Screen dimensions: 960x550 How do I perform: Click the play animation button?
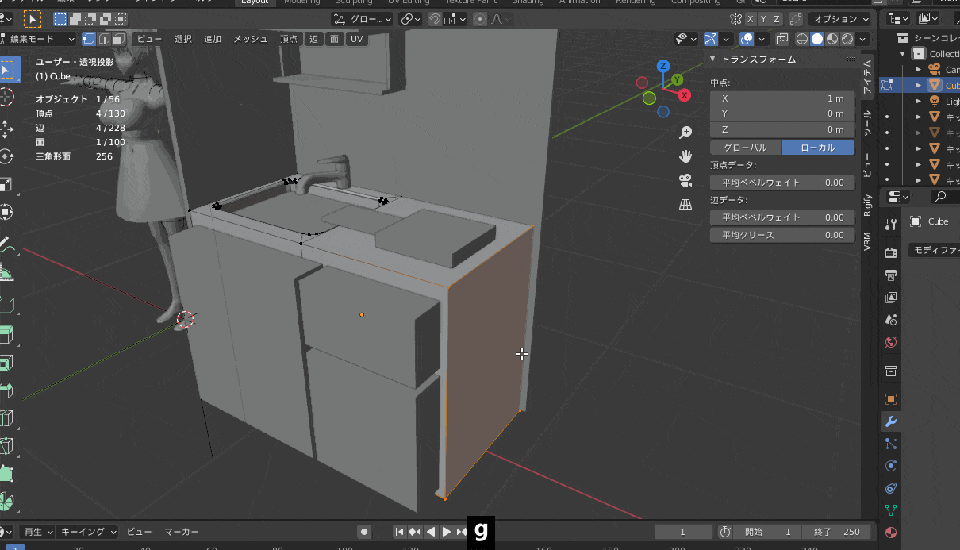[446, 532]
